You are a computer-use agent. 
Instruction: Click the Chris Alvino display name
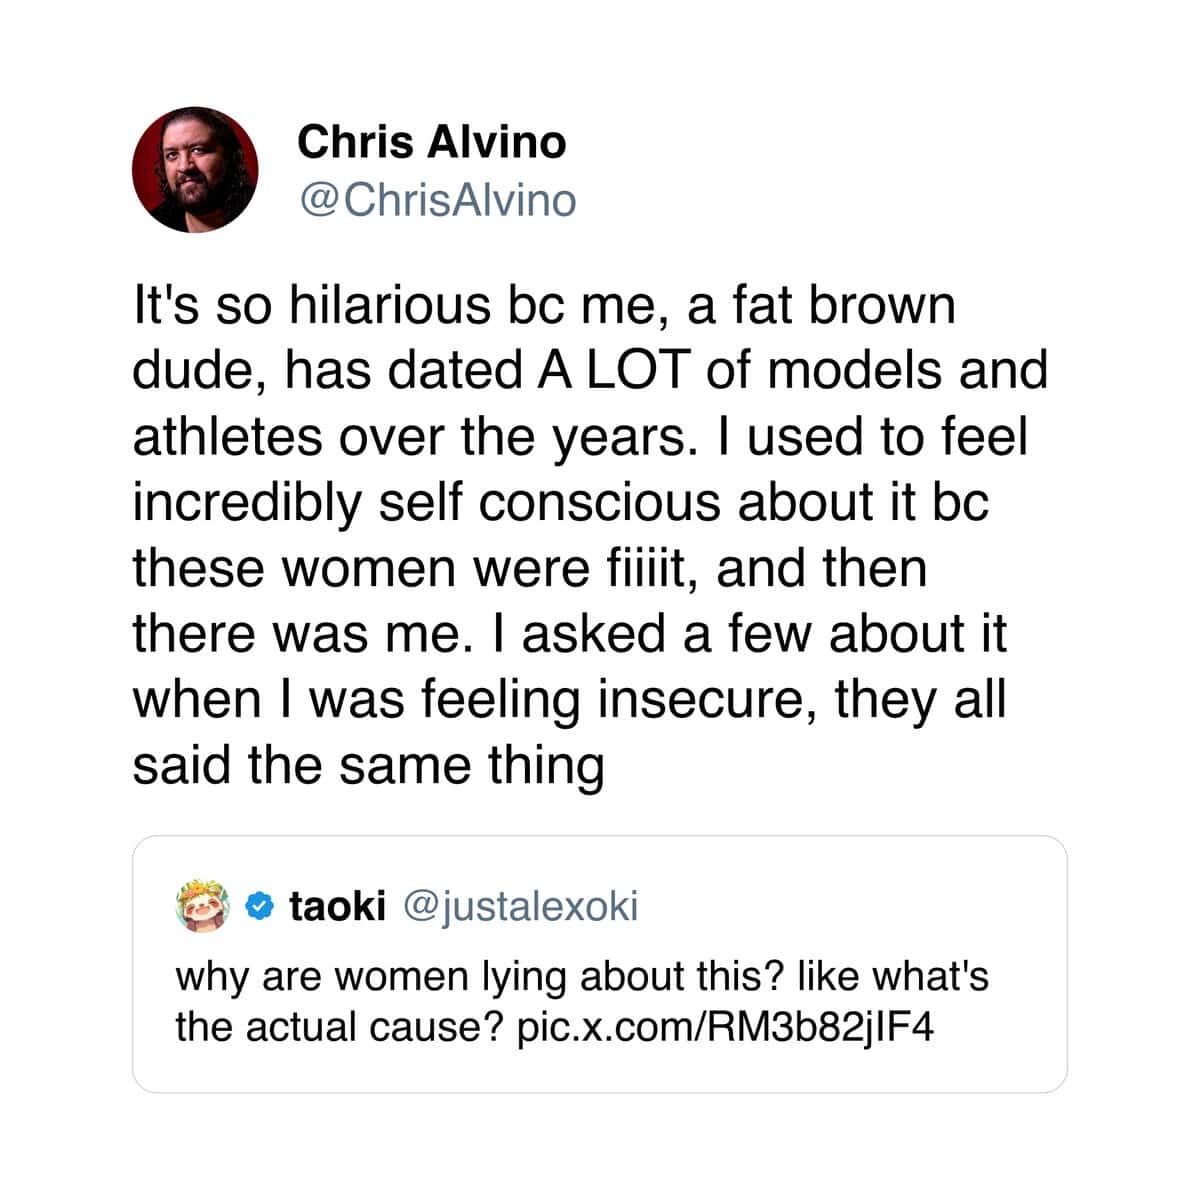point(431,142)
